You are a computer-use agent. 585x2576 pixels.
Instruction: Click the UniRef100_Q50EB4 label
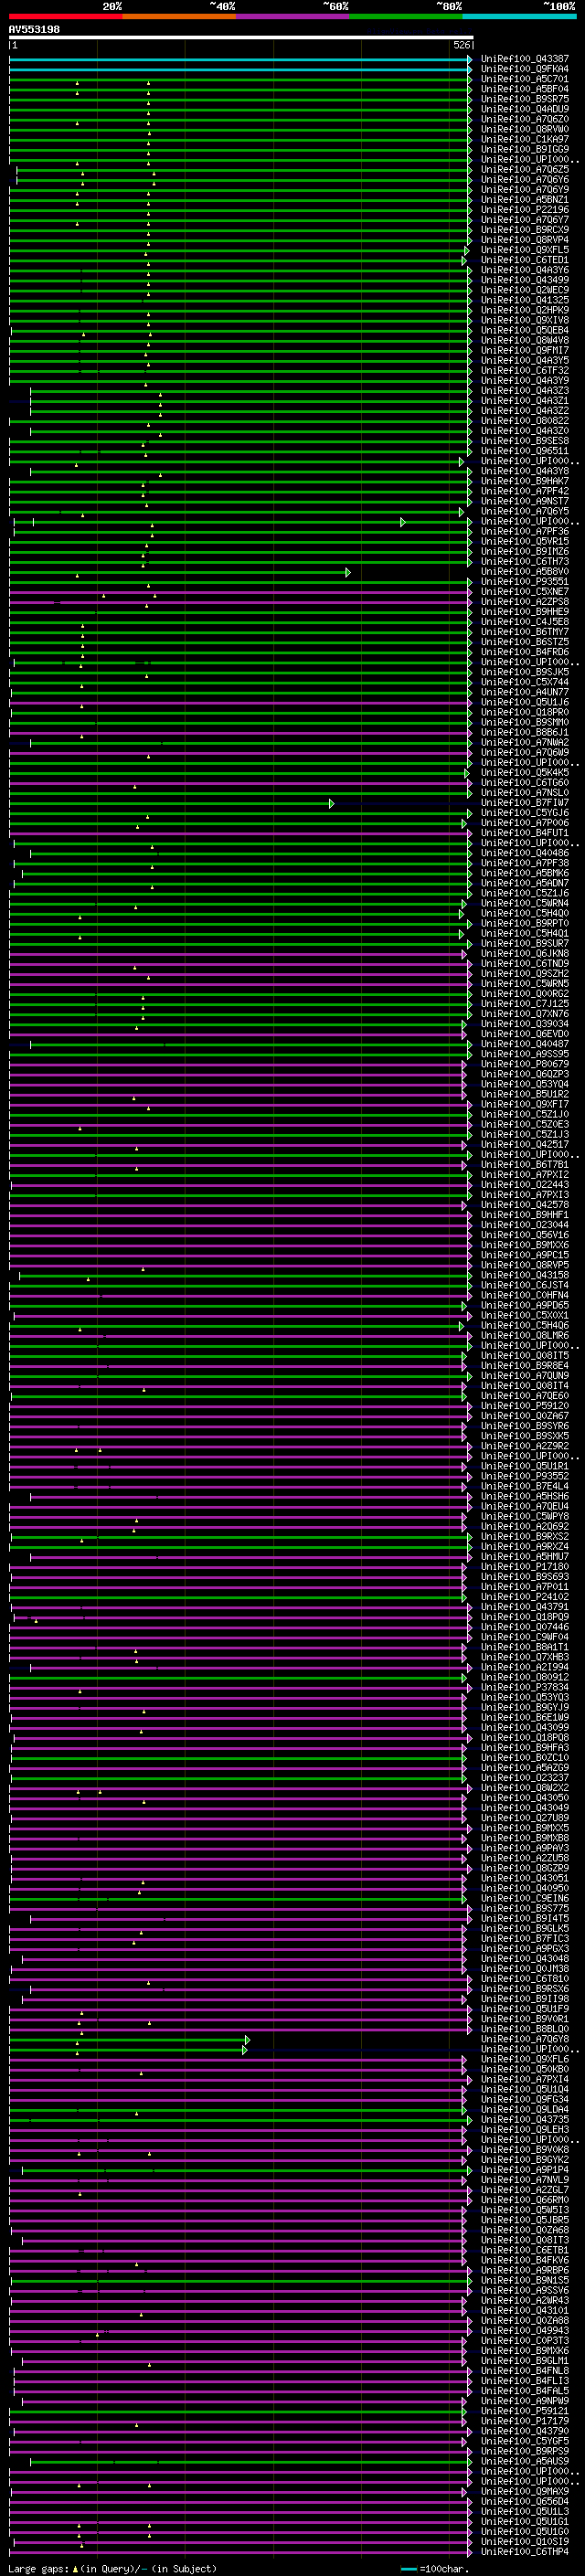[524, 330]
